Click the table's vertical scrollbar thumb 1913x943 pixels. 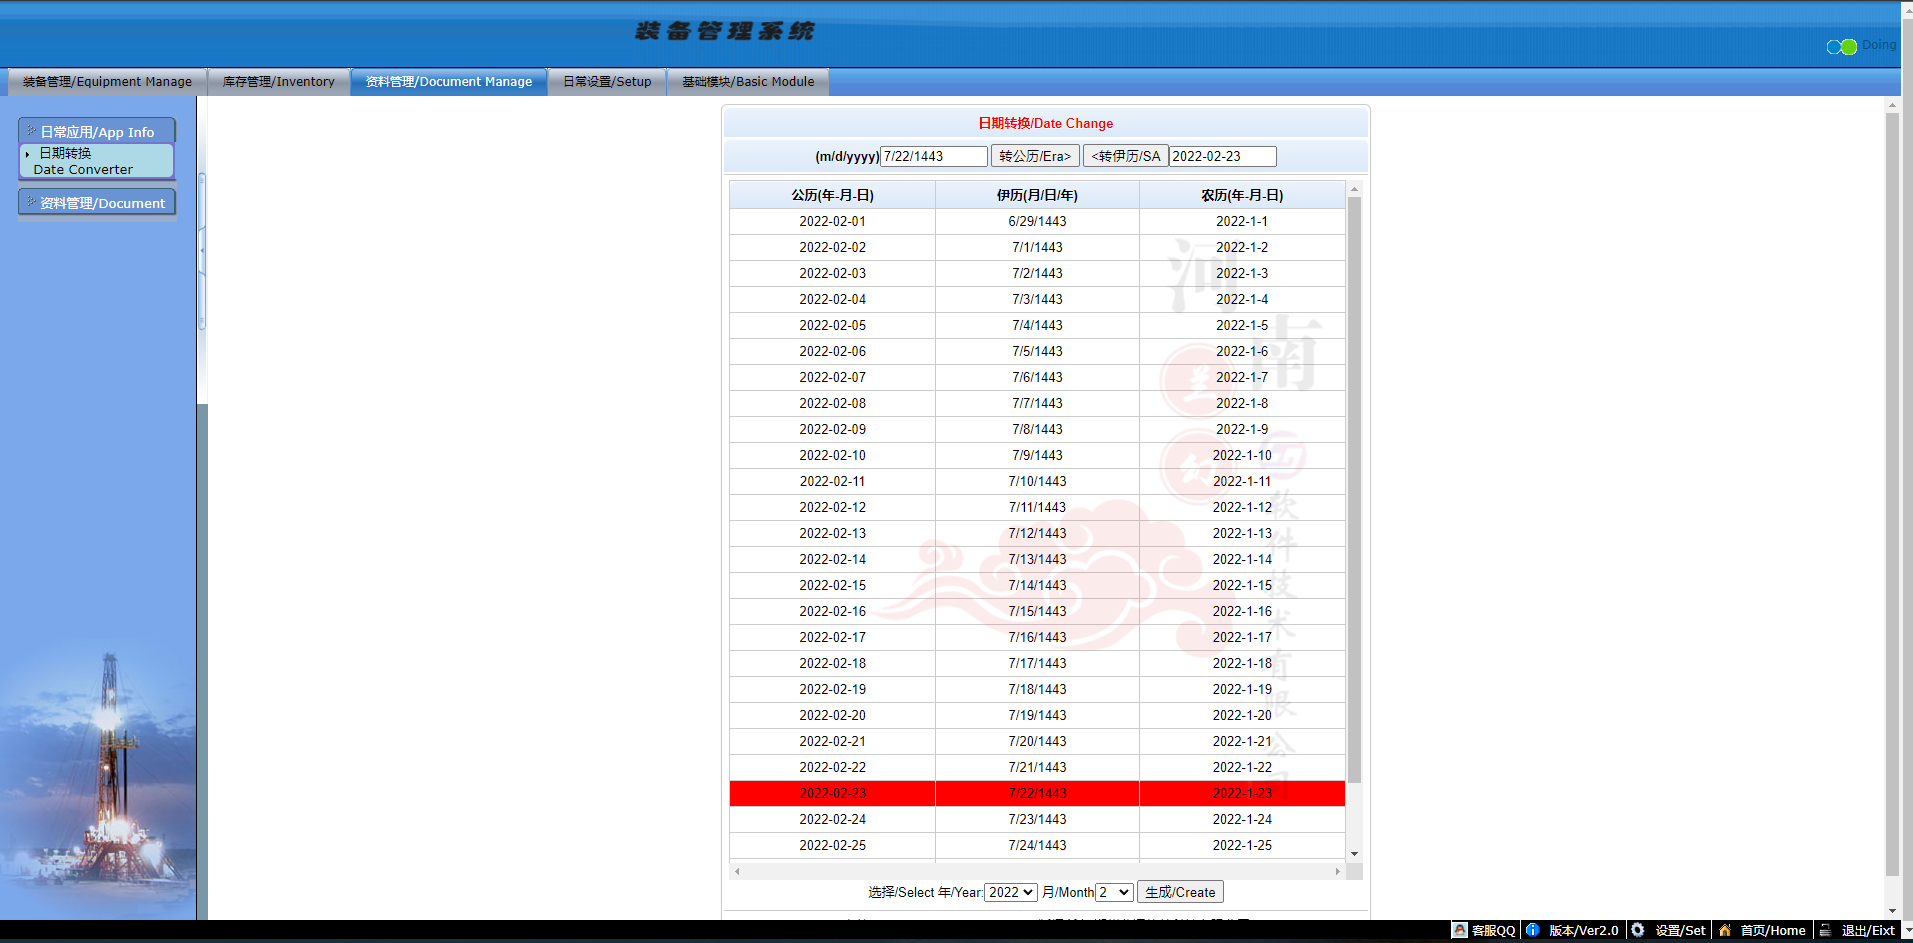[1354, 490]
